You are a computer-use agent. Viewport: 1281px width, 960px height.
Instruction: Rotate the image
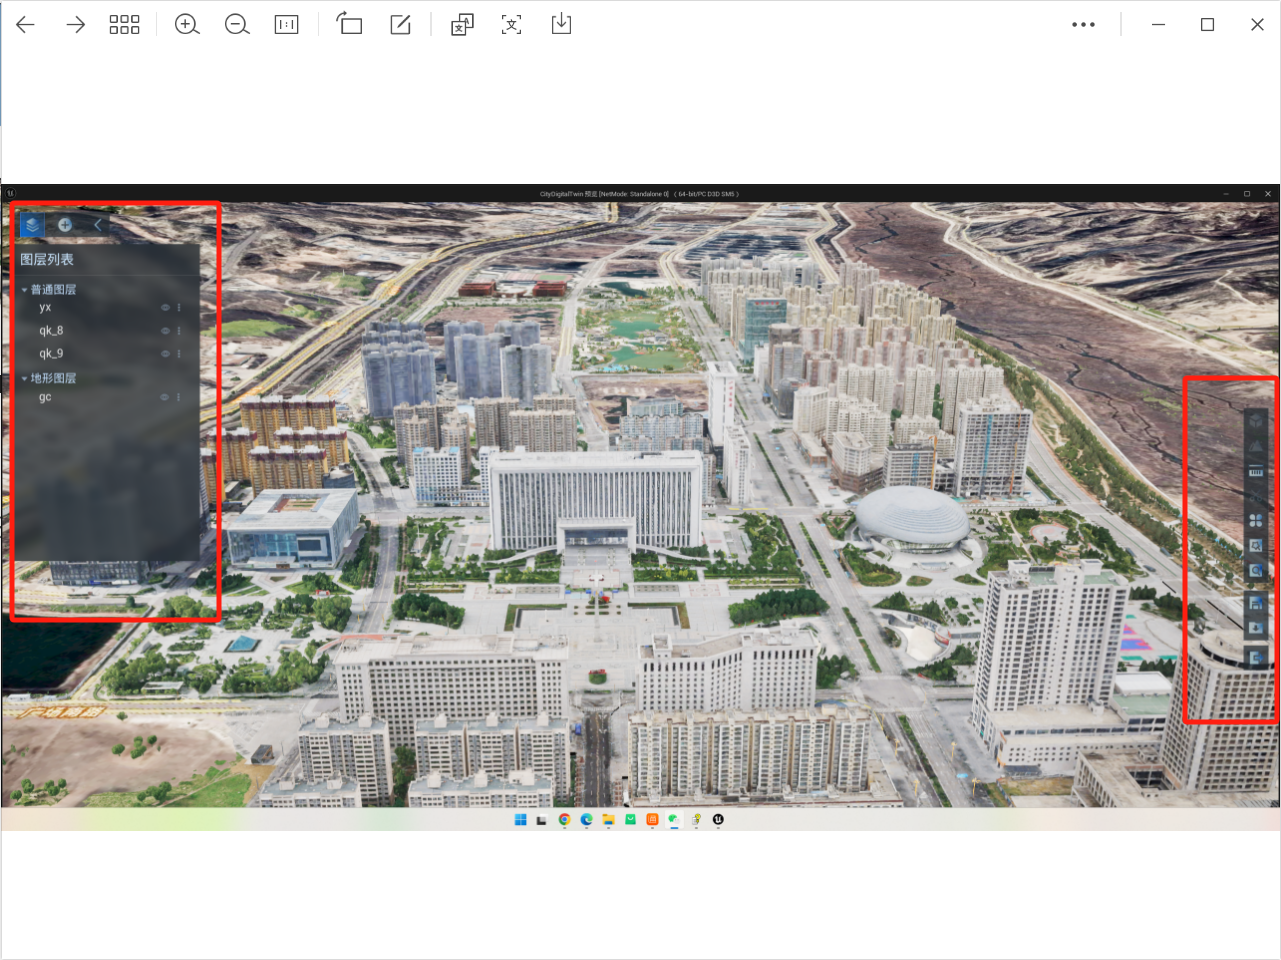point(349,24)
